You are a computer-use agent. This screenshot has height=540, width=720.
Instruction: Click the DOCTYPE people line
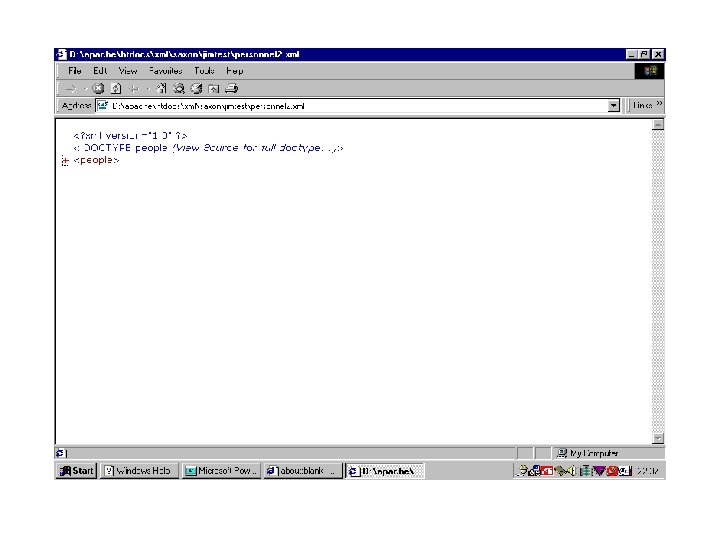click(x=208, y=148)
